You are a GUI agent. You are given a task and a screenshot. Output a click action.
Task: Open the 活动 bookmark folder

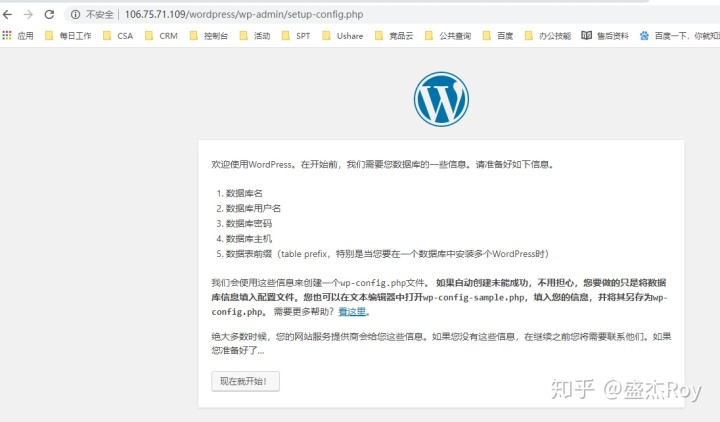255,36
